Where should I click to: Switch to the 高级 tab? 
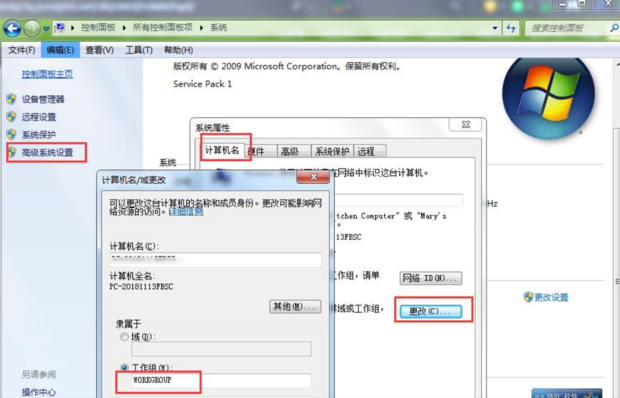click(294, 151)
